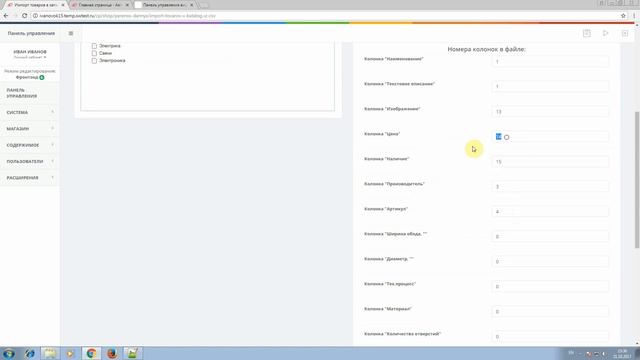Click the Колонка "Артикул" number field
Screen dimensions: 640x360
(550, 211)
